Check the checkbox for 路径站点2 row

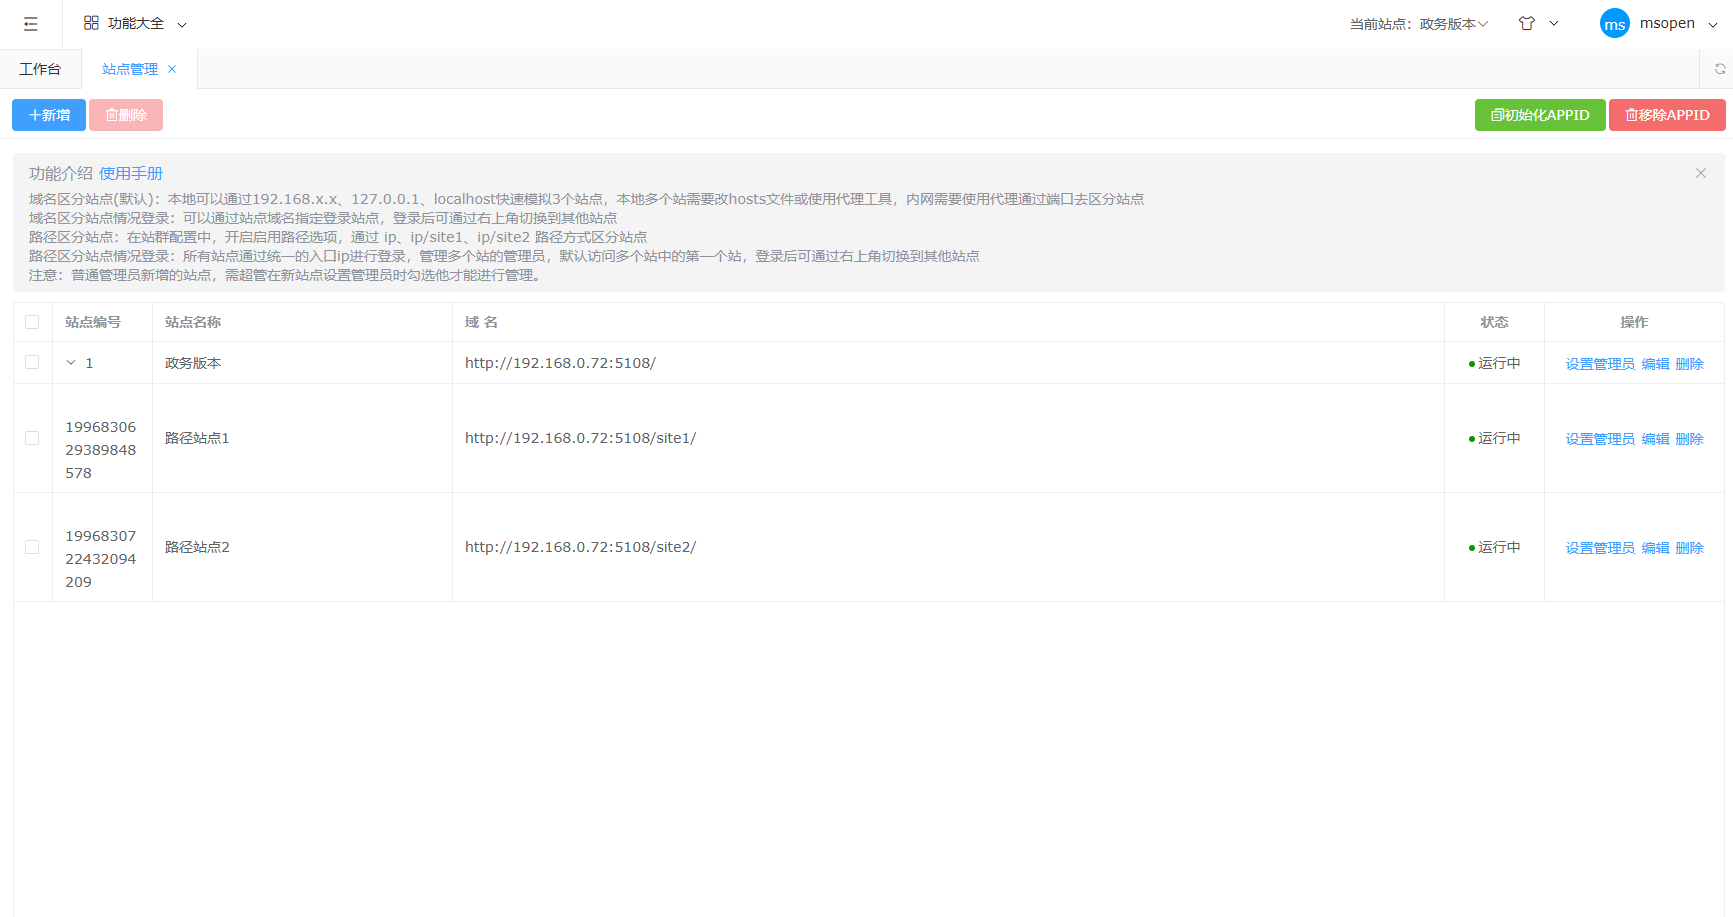32,546
